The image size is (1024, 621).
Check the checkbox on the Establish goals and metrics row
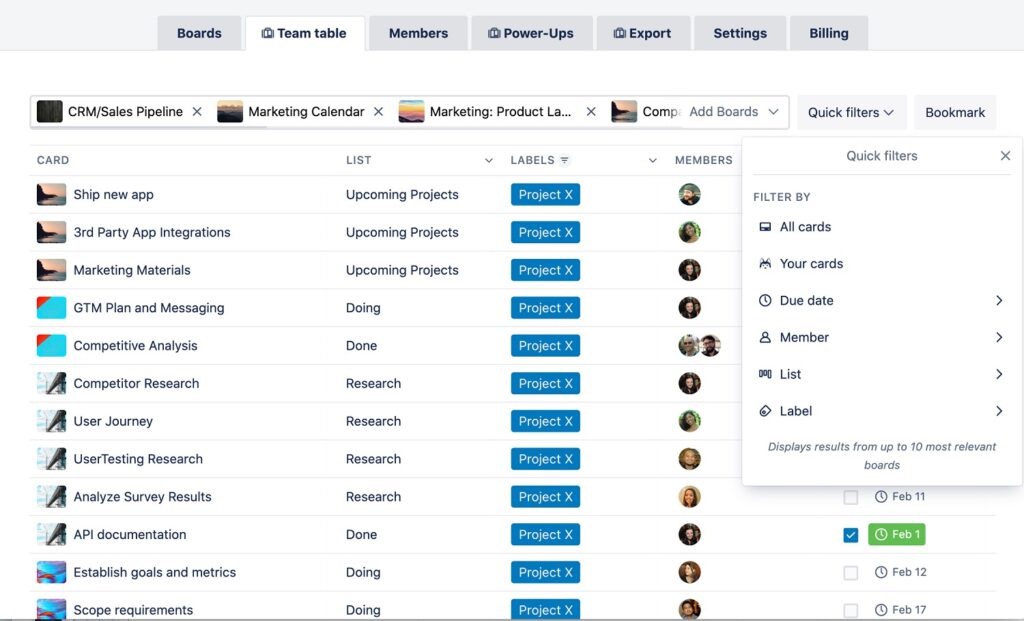[851, 572]
